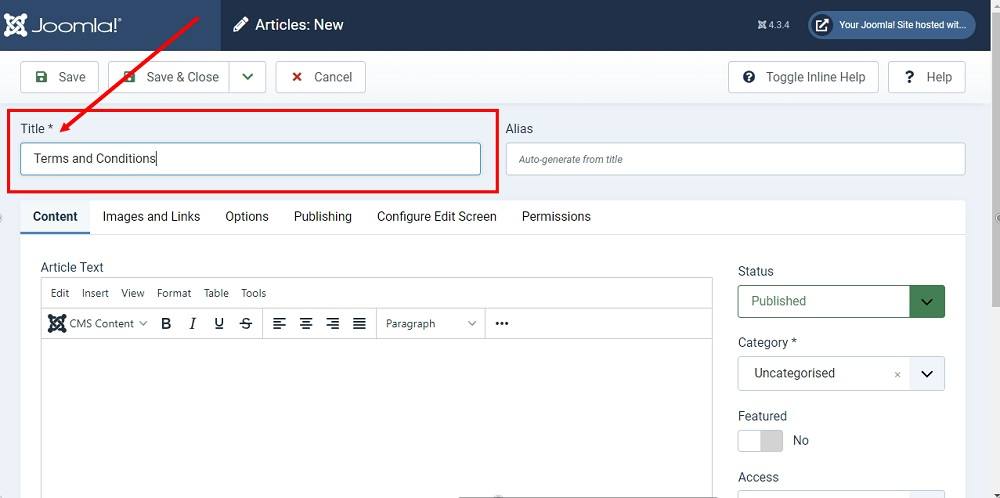Open the Help button
The height and width of the screenshot is (498, 1000).
click(x=927, y=77)
